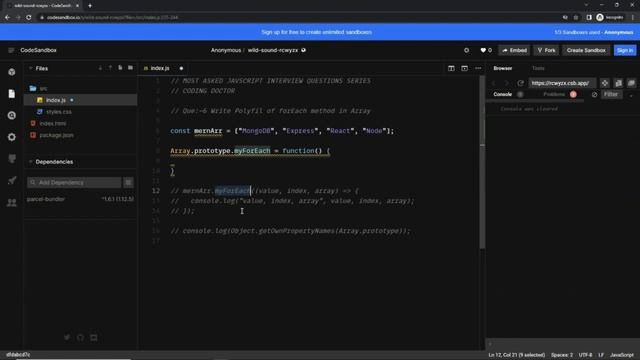Click the Twitter icon at the sidebar bottom
The width and height of the screenshot is (640, 360).
(67, 337)
